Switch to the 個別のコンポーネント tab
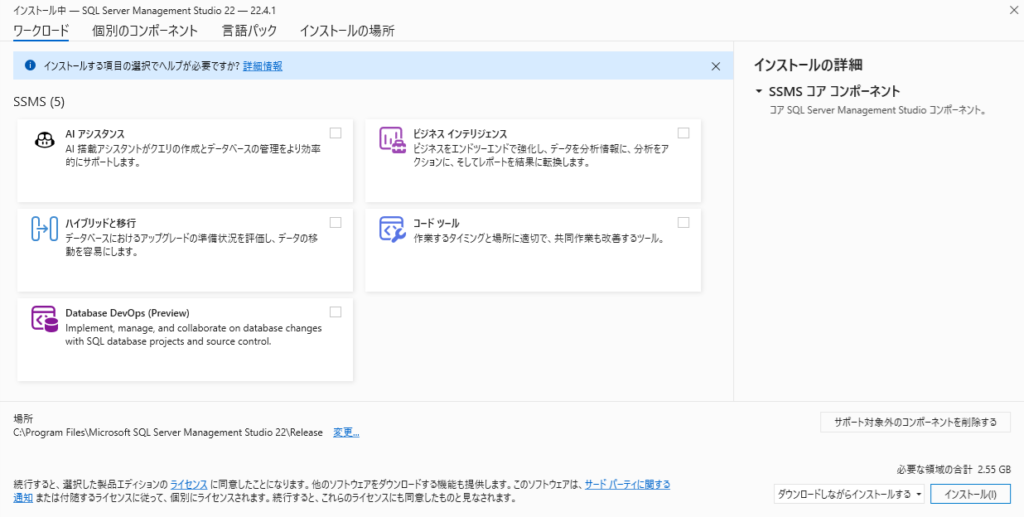 (144, 31)
